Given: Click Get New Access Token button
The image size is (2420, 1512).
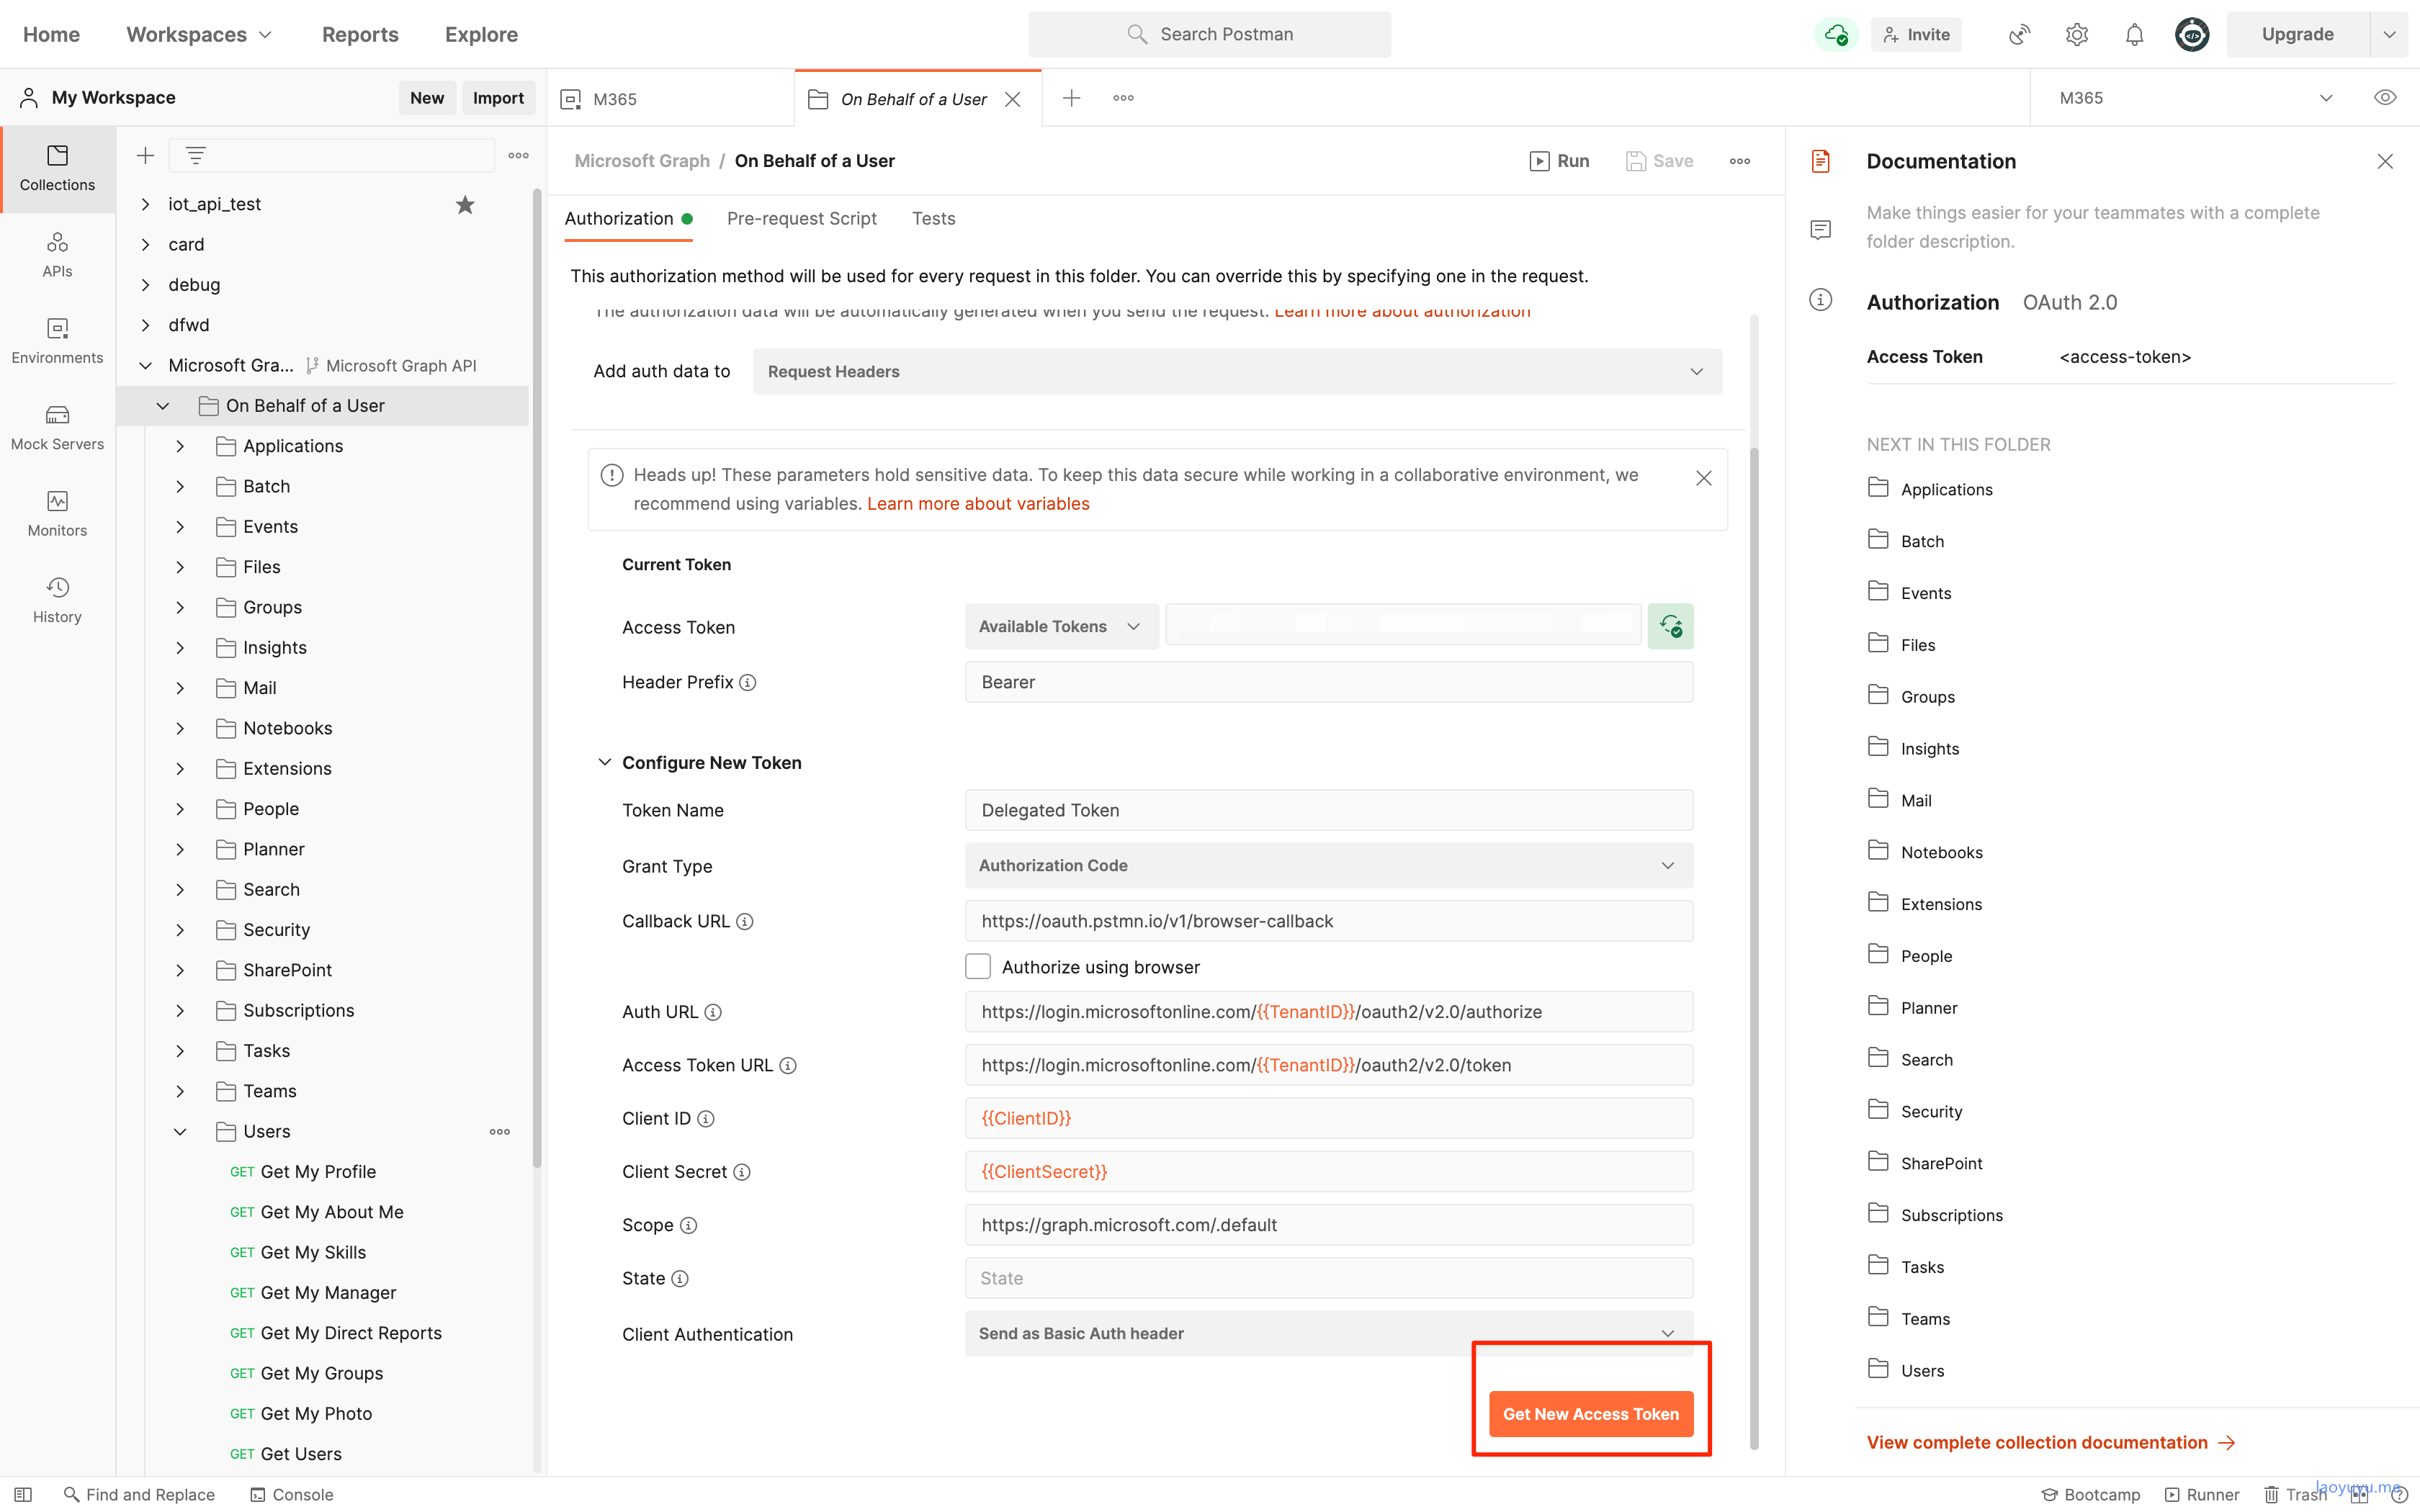Looking at the screenshot, I should (1591, 1413).
